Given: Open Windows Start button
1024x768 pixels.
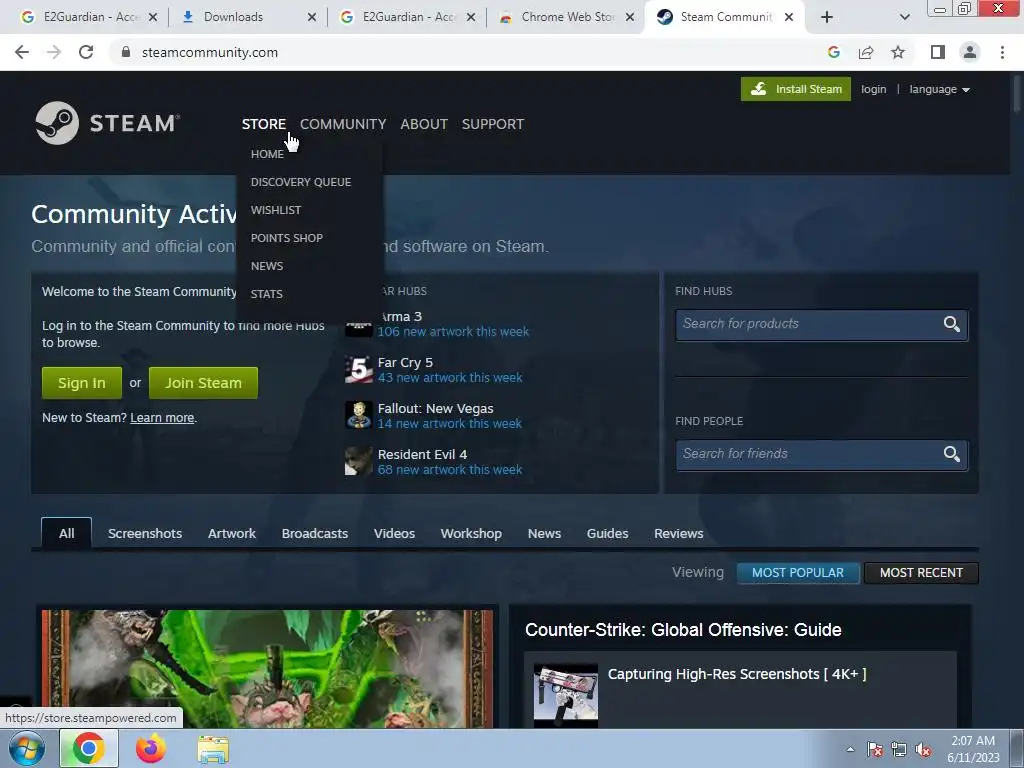Looking at the screenshot, I should [x=27, y=748].
